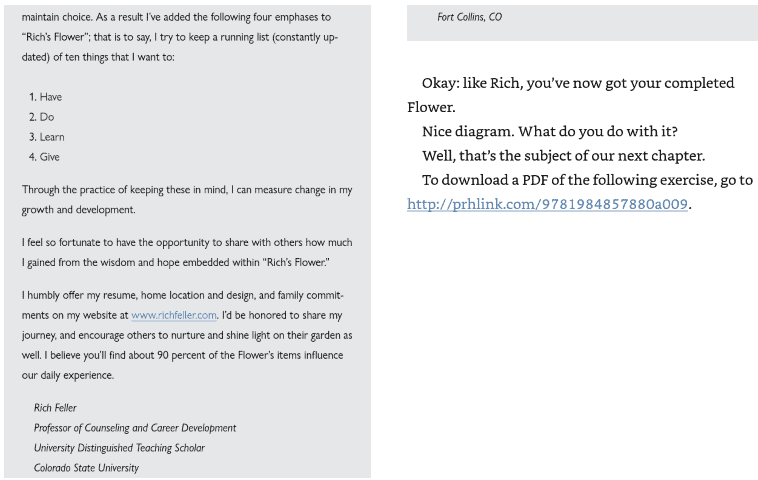The width and height of the screenshot is (758, 480).
Task: Click the paragraph beginning "I feel so fortunate"
Action: [187, 252]
